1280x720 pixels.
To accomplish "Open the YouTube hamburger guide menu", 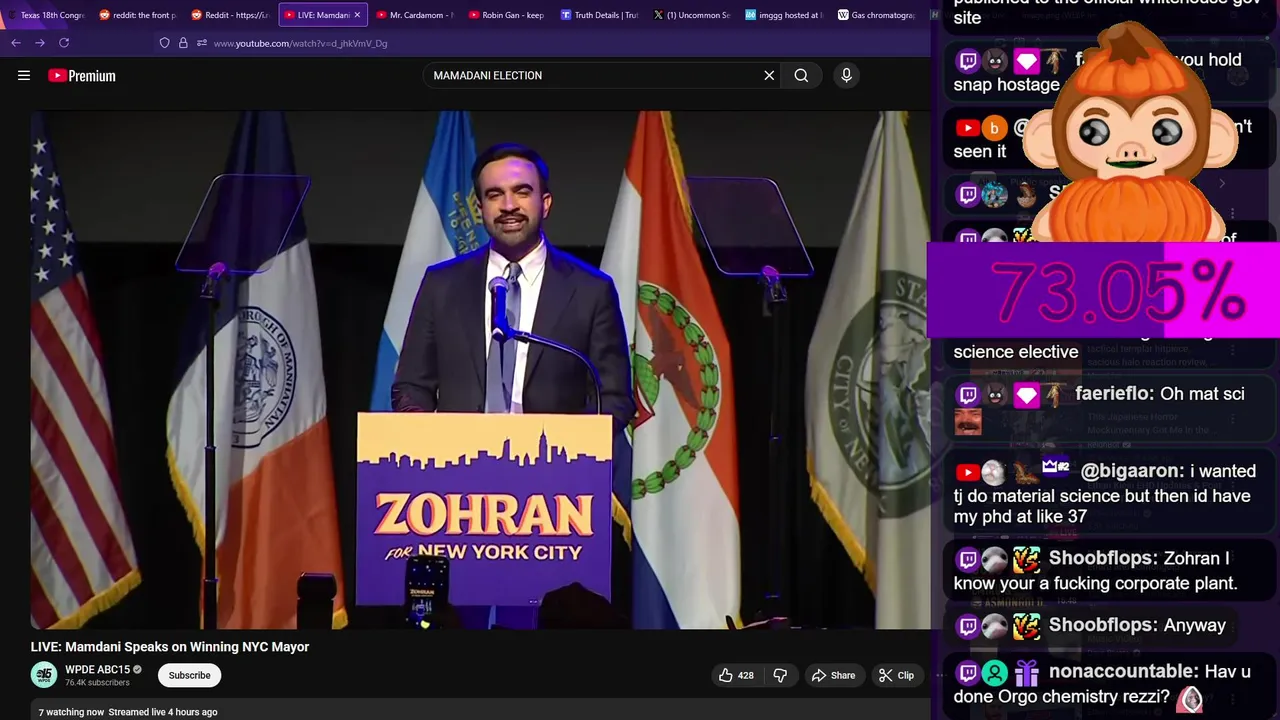I will pyautogui.click(x=24, y=75).
